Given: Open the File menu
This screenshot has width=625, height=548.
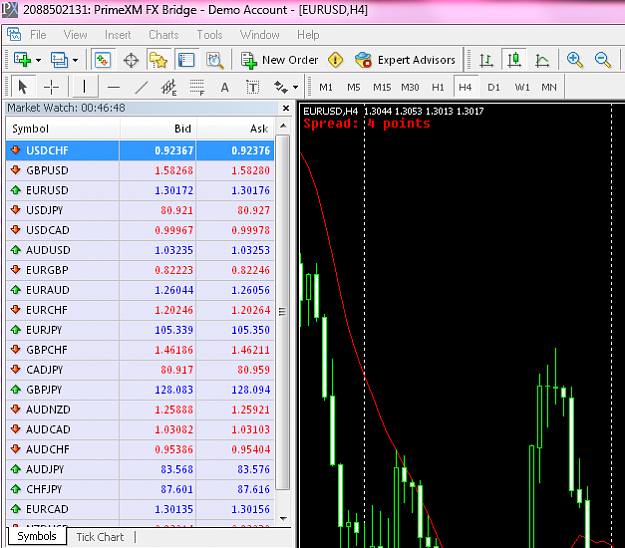Looking at the screenshot, I should pos(38,35).
